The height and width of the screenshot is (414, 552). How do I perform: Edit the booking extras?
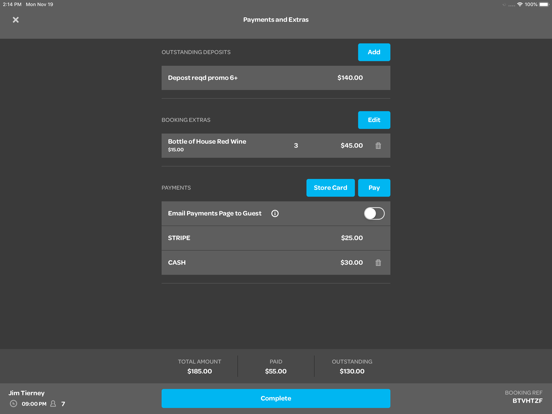tap(374, 120)
